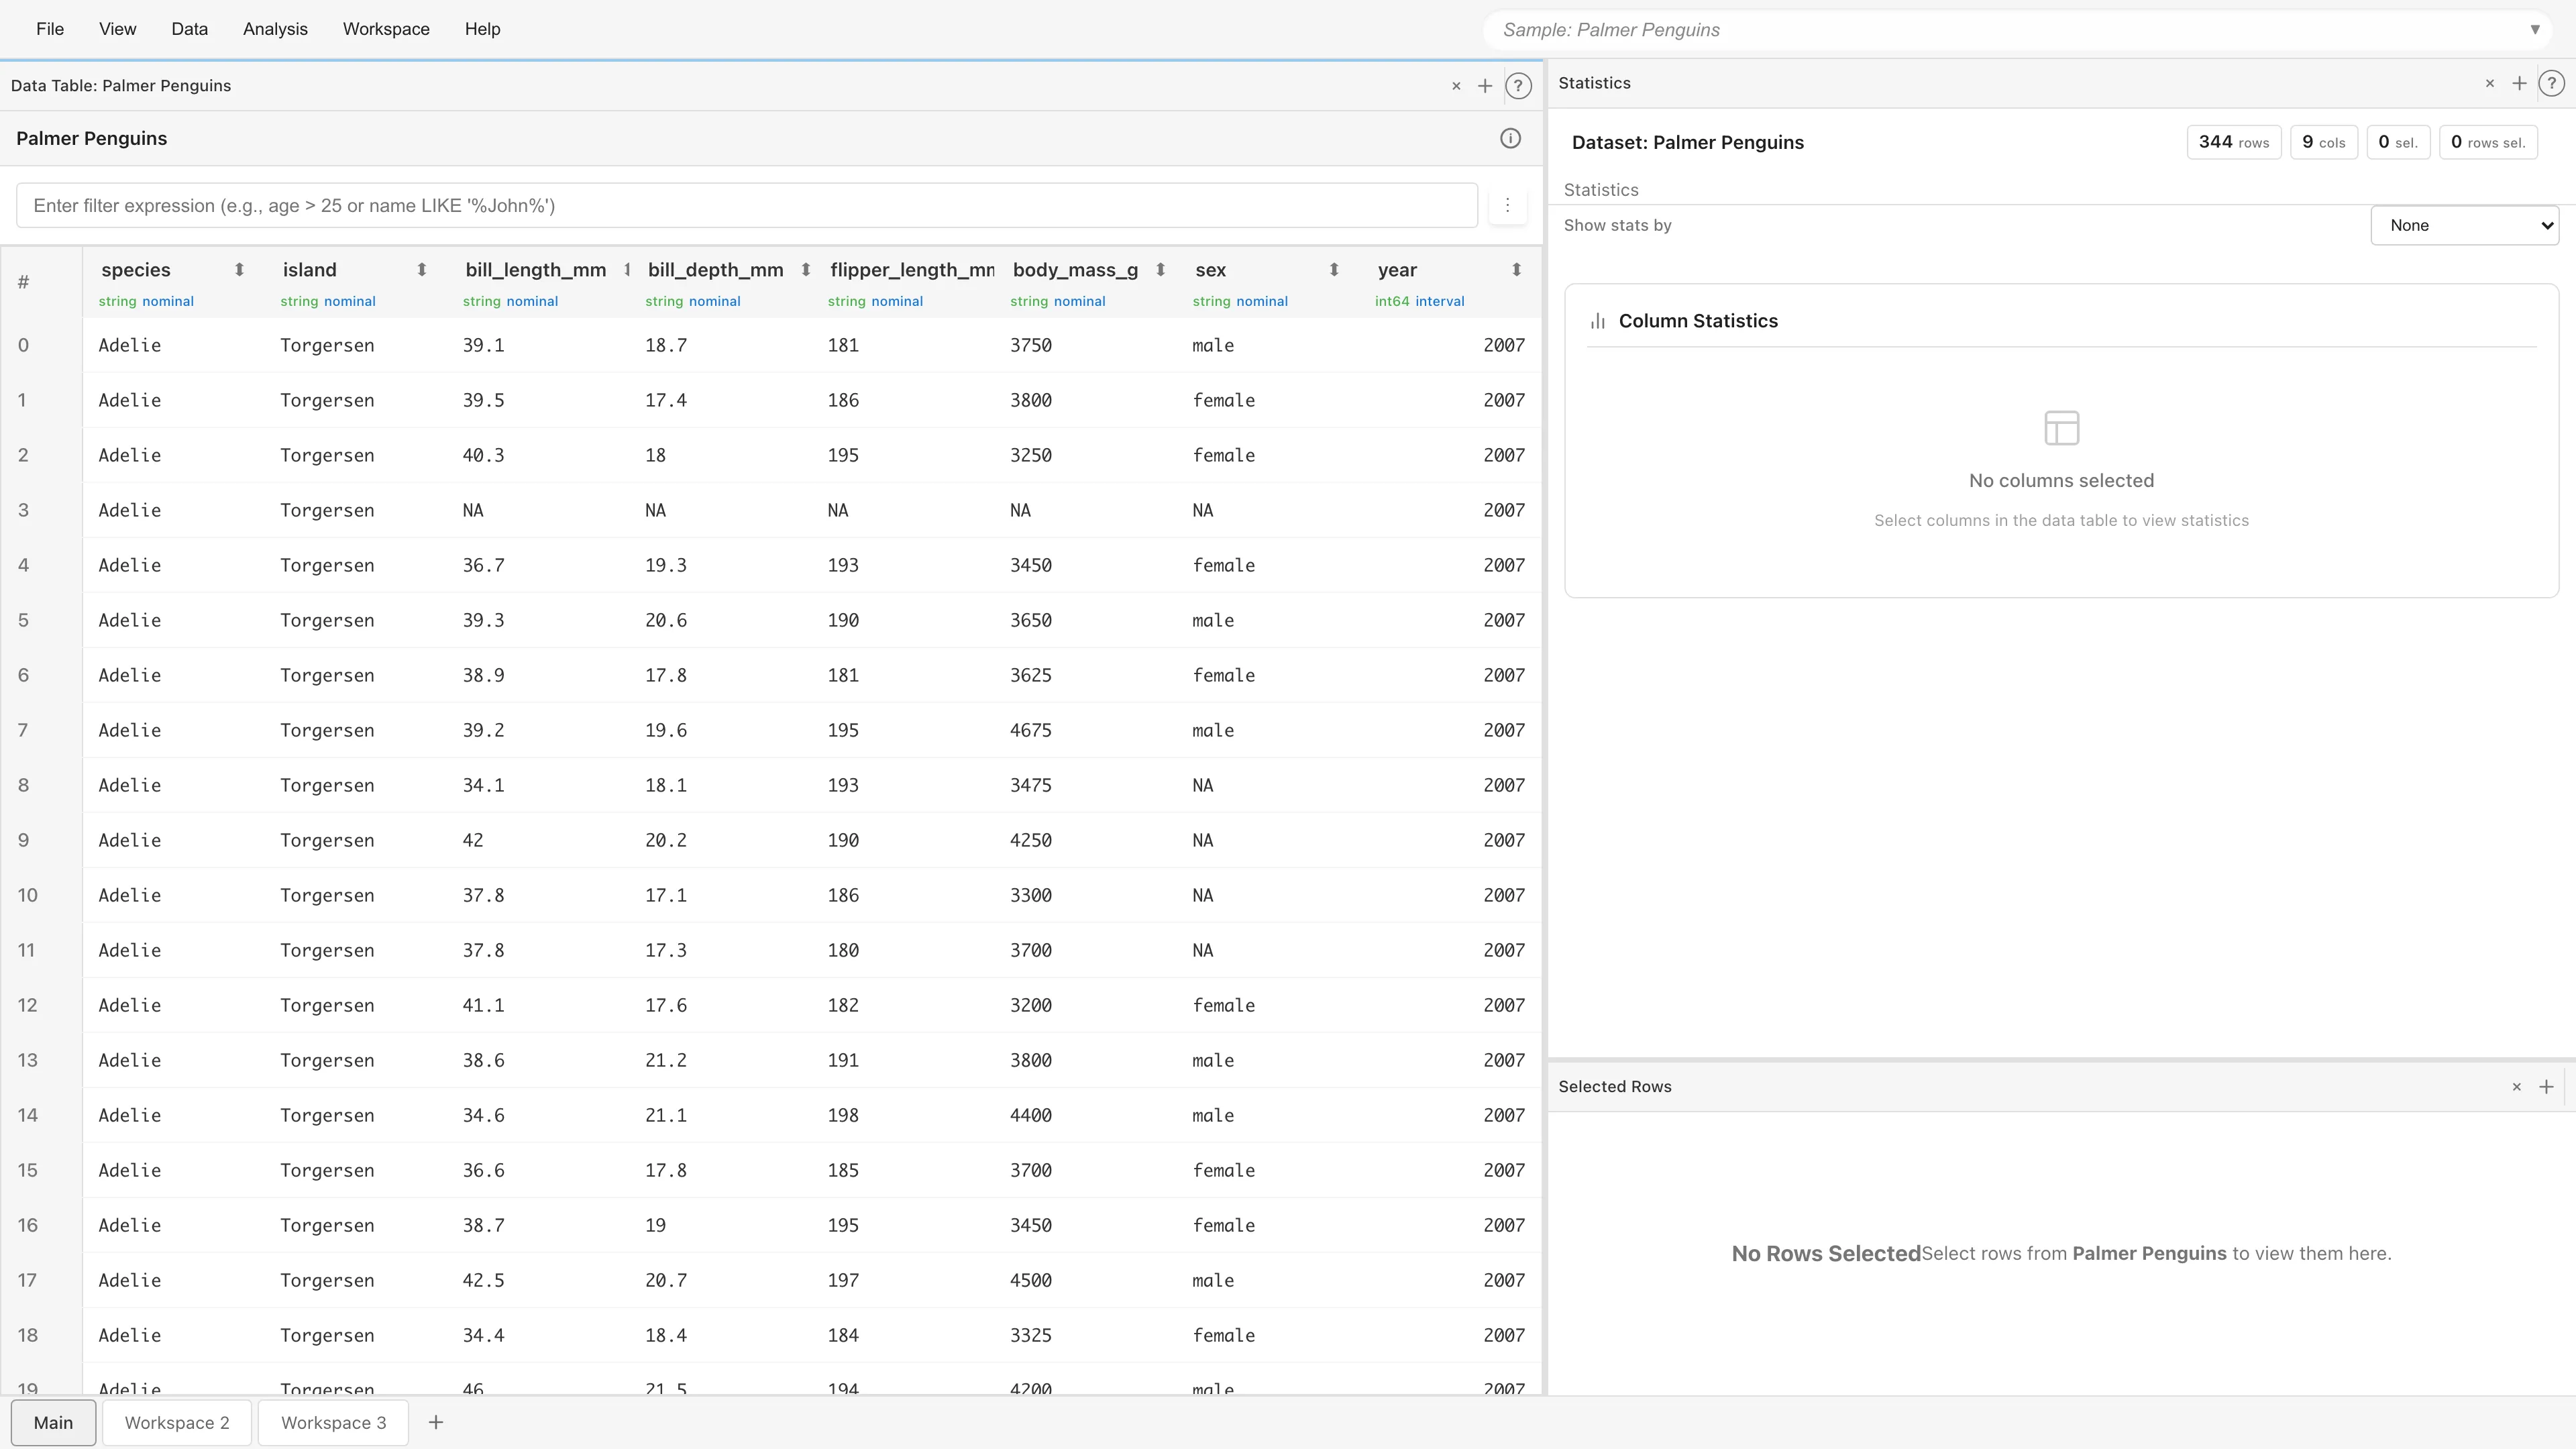Click the Data Table panel help icon
This screenshot has height=1449, width=2576.
point(1518,86)
